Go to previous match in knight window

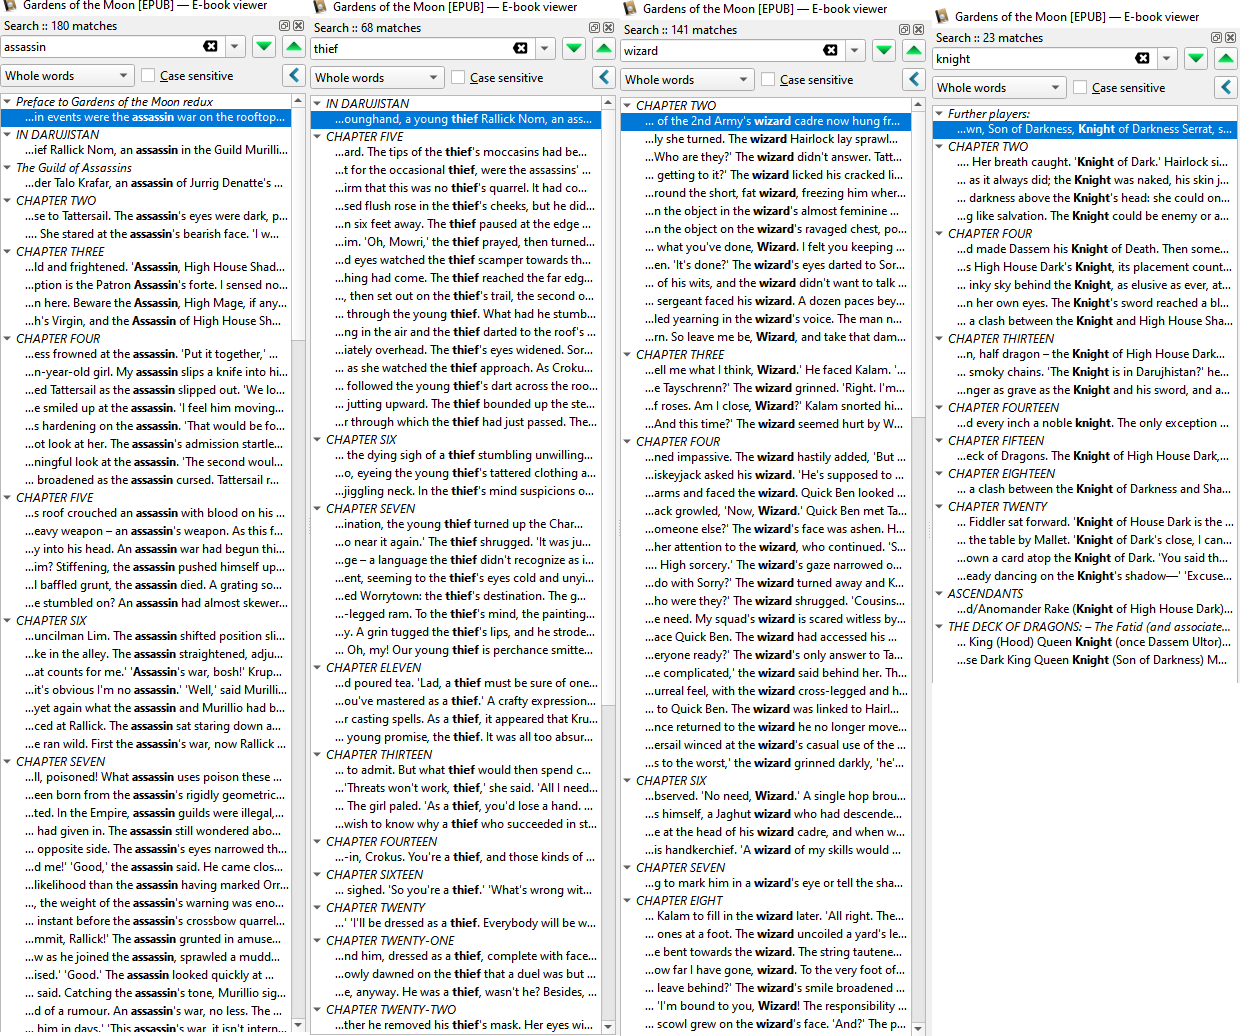tap(1226, 58)
